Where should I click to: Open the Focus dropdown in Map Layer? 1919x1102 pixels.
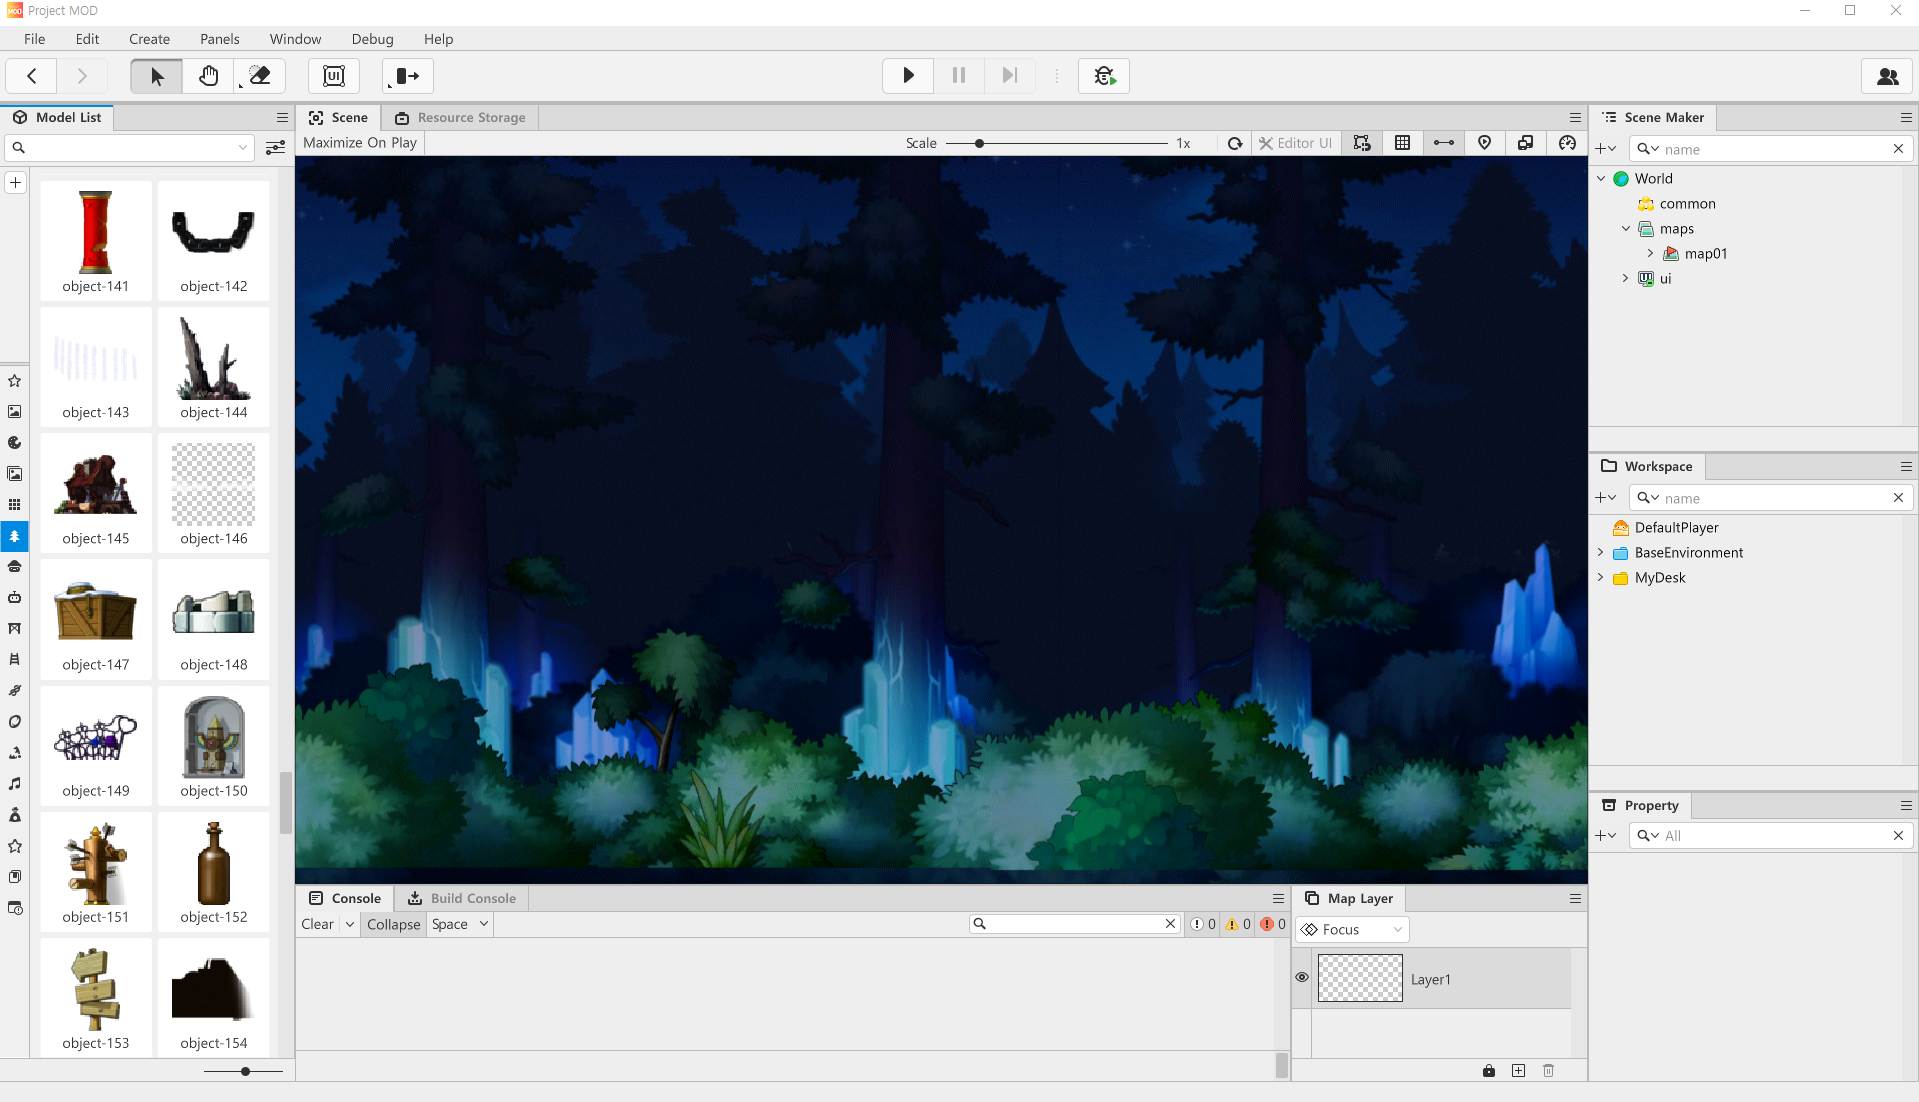point(1352,930)
